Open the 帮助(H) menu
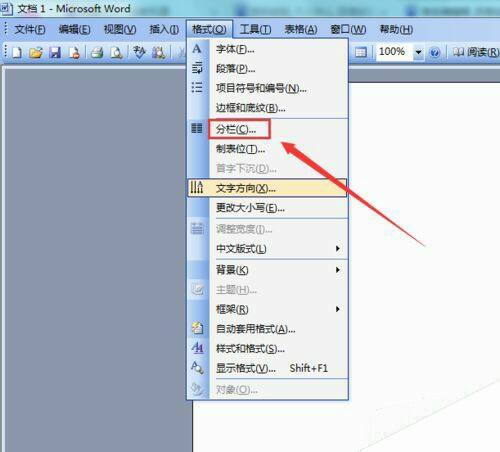The width and height of the screenshot is (500, 452). pos(396,30)
